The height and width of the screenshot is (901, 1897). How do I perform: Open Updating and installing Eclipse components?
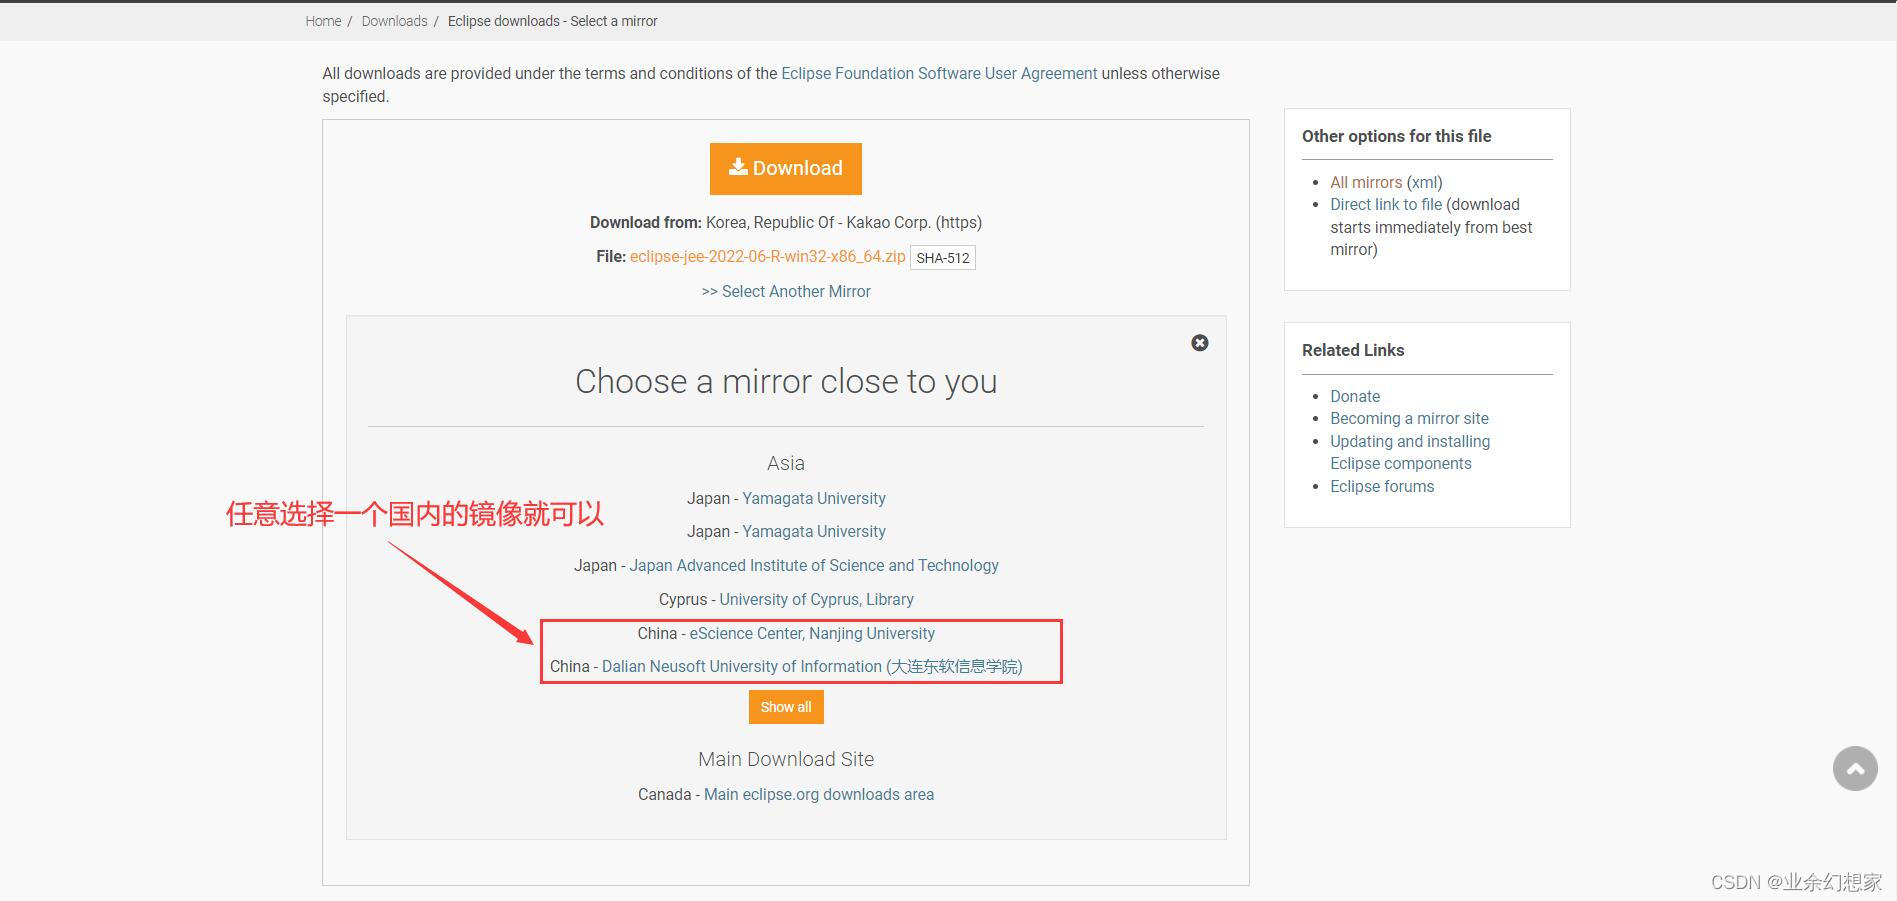click(1410, 452)
